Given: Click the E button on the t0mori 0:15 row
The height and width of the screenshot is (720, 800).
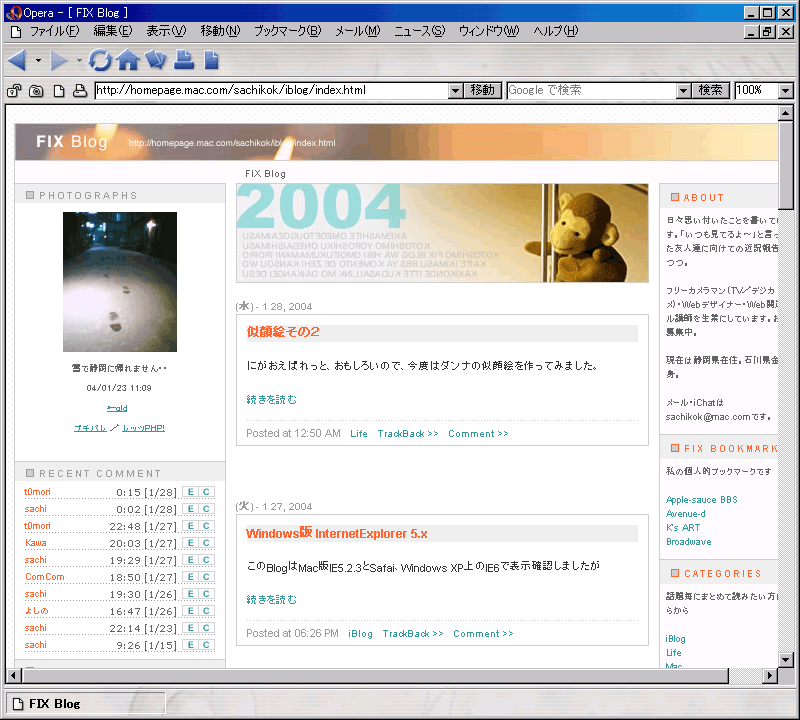Looking at the screenshot, I should click(191, 492).
